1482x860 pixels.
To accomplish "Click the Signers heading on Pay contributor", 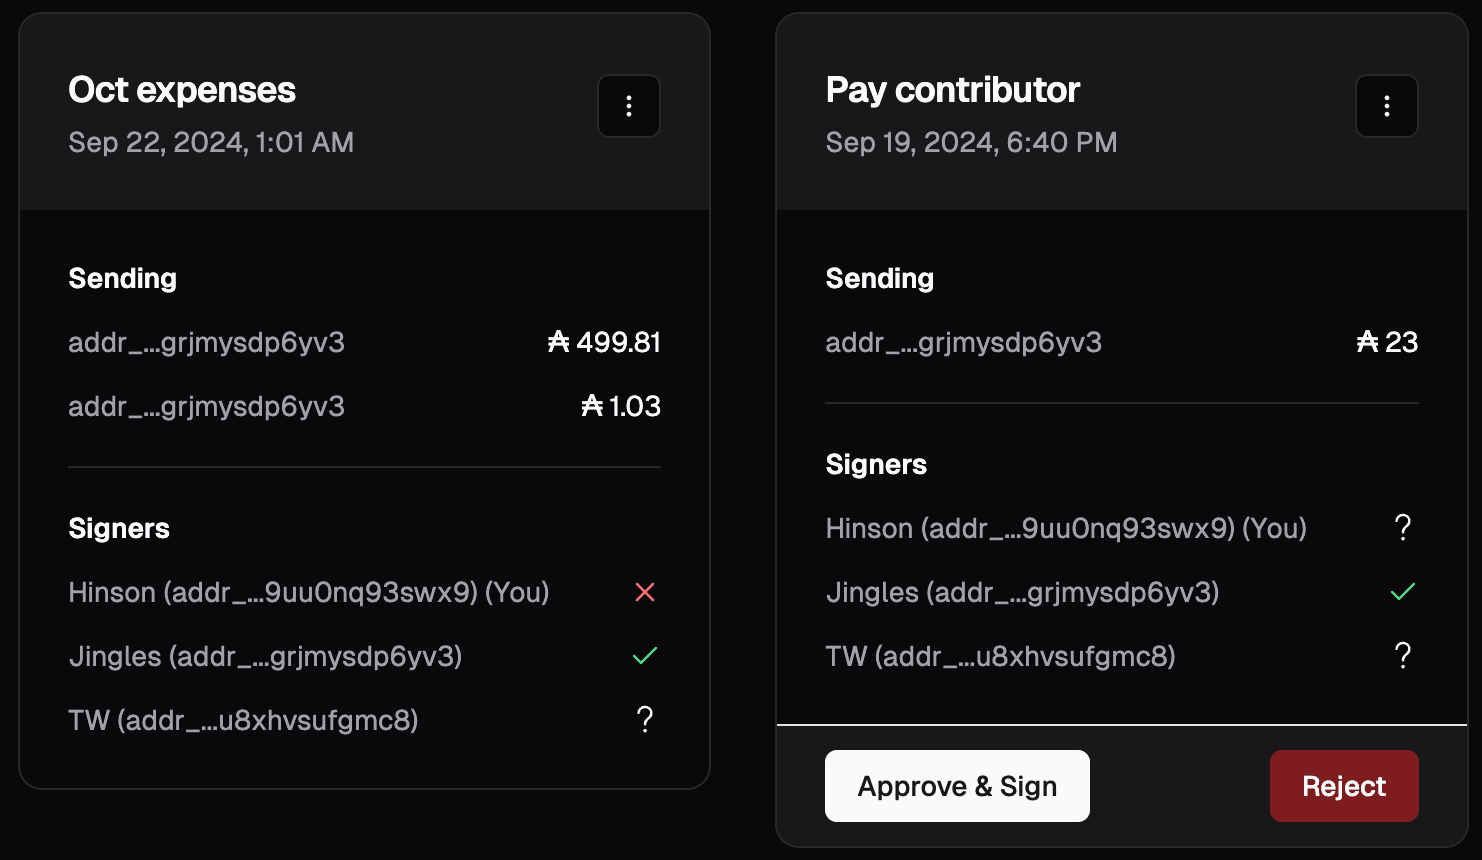I will [x=876, y=464].
